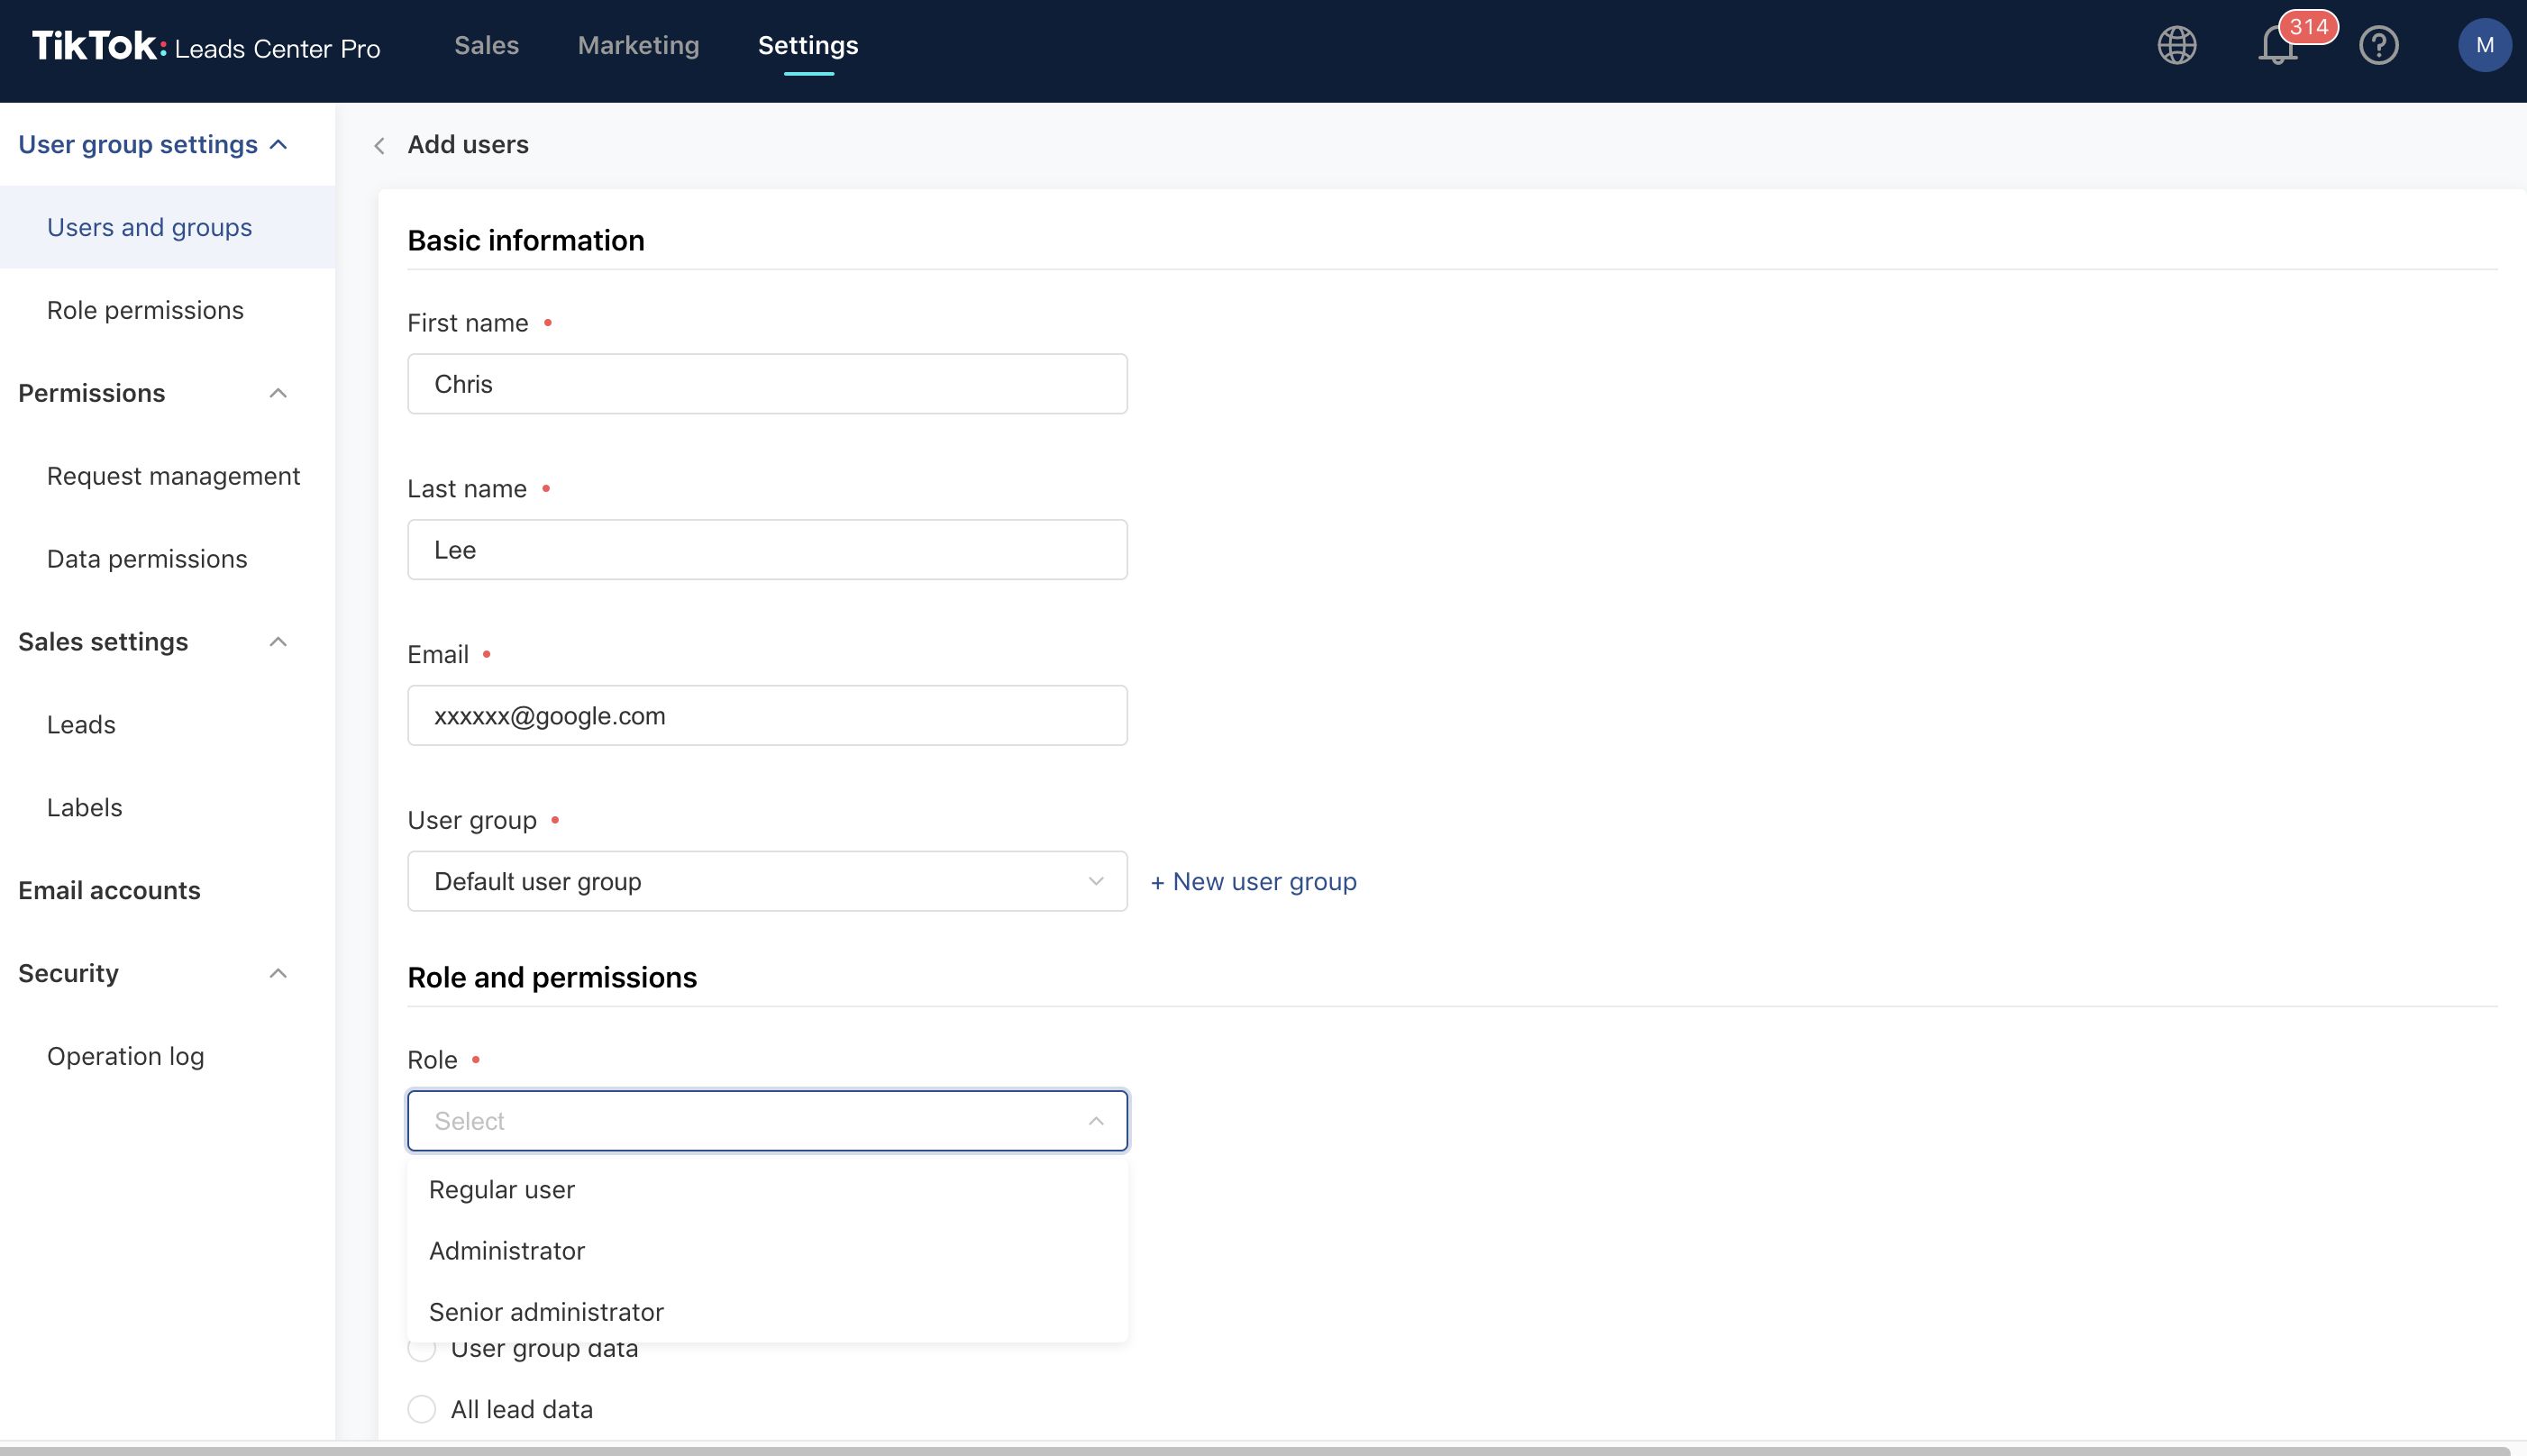Select the "User group data" radio button

coord(422,1348)
